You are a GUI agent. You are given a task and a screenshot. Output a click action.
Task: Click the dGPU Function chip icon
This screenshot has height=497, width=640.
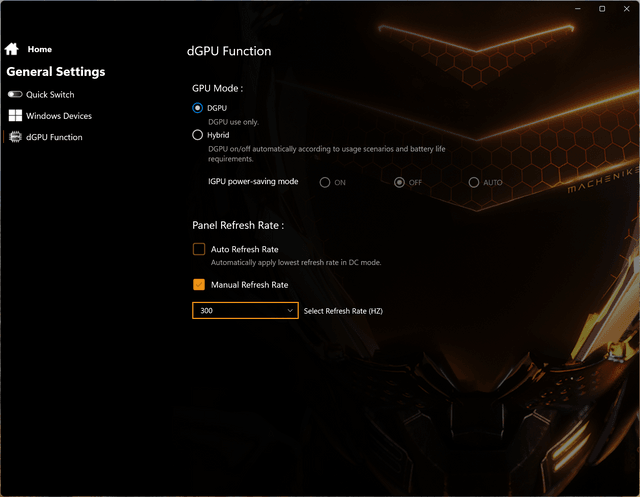click(x=15, y=137)
